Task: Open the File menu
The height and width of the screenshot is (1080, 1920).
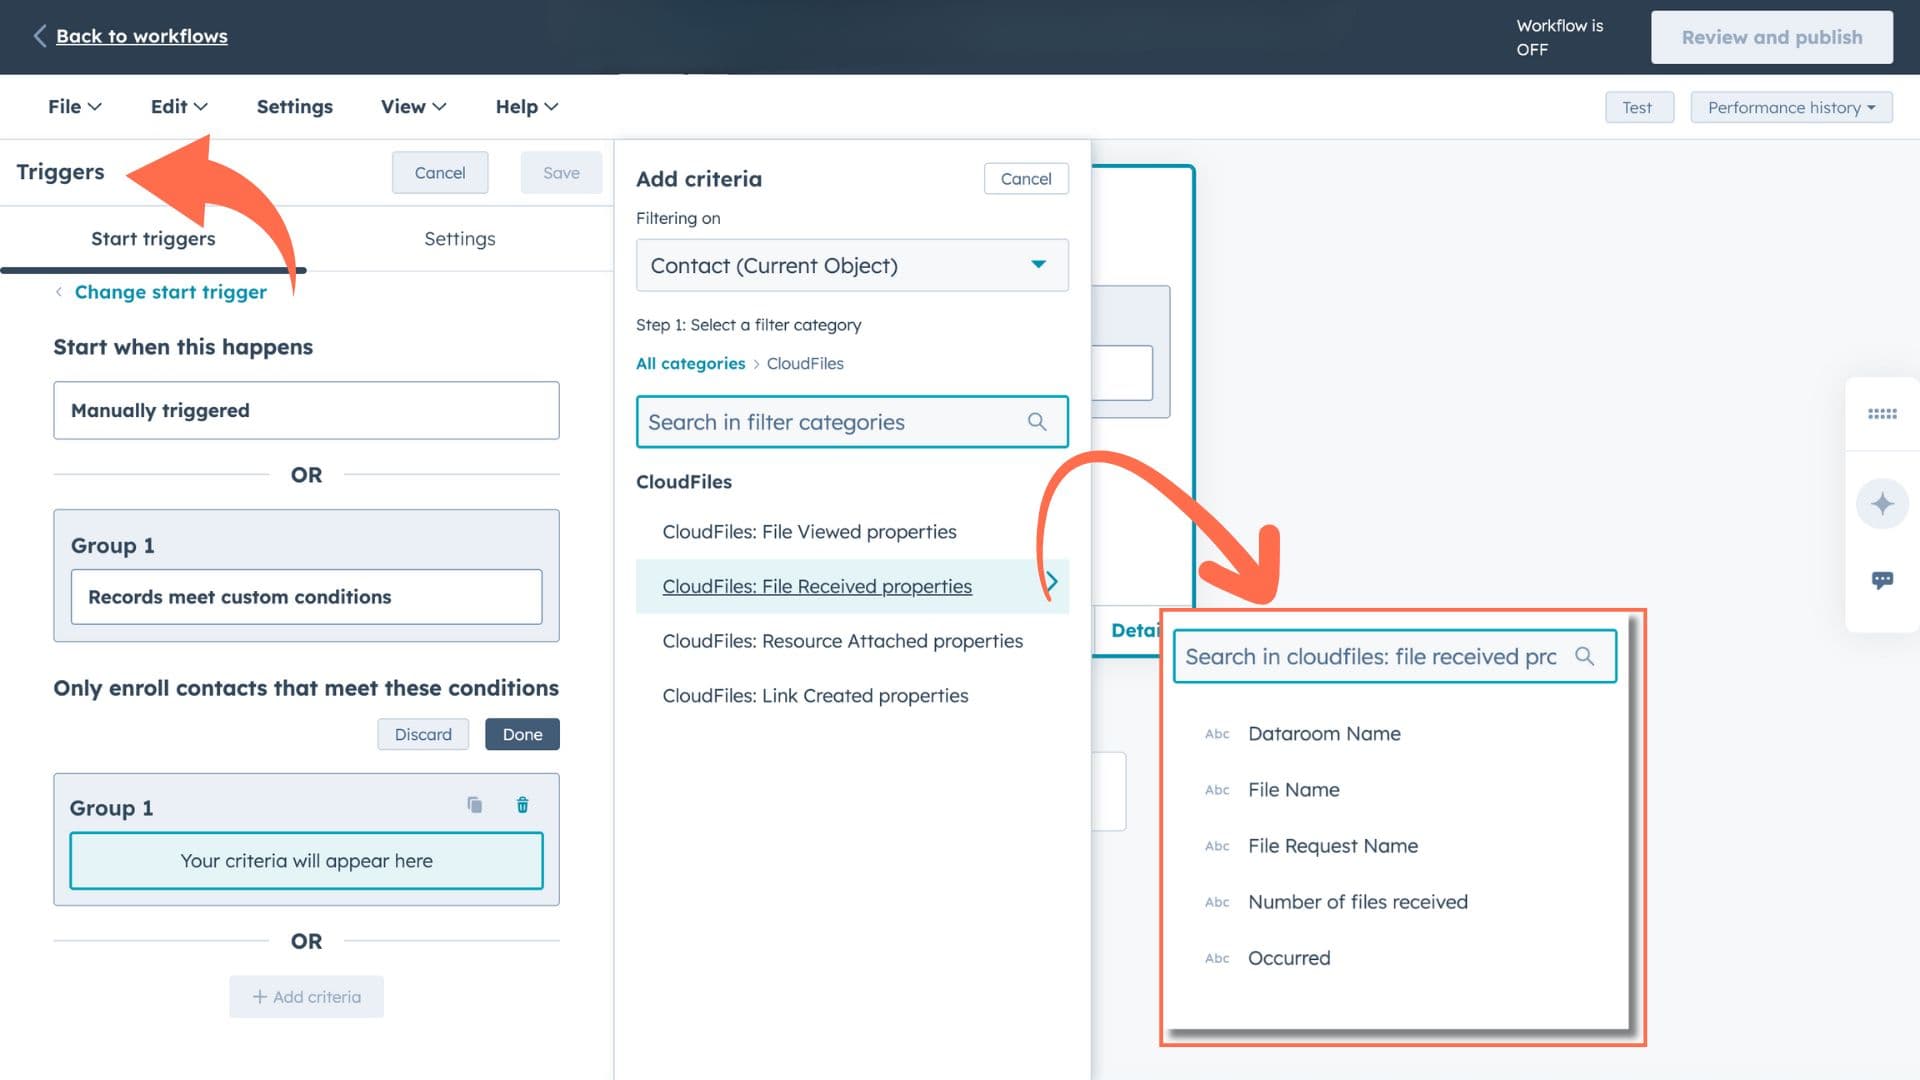Action: click(x=74, y=107)
